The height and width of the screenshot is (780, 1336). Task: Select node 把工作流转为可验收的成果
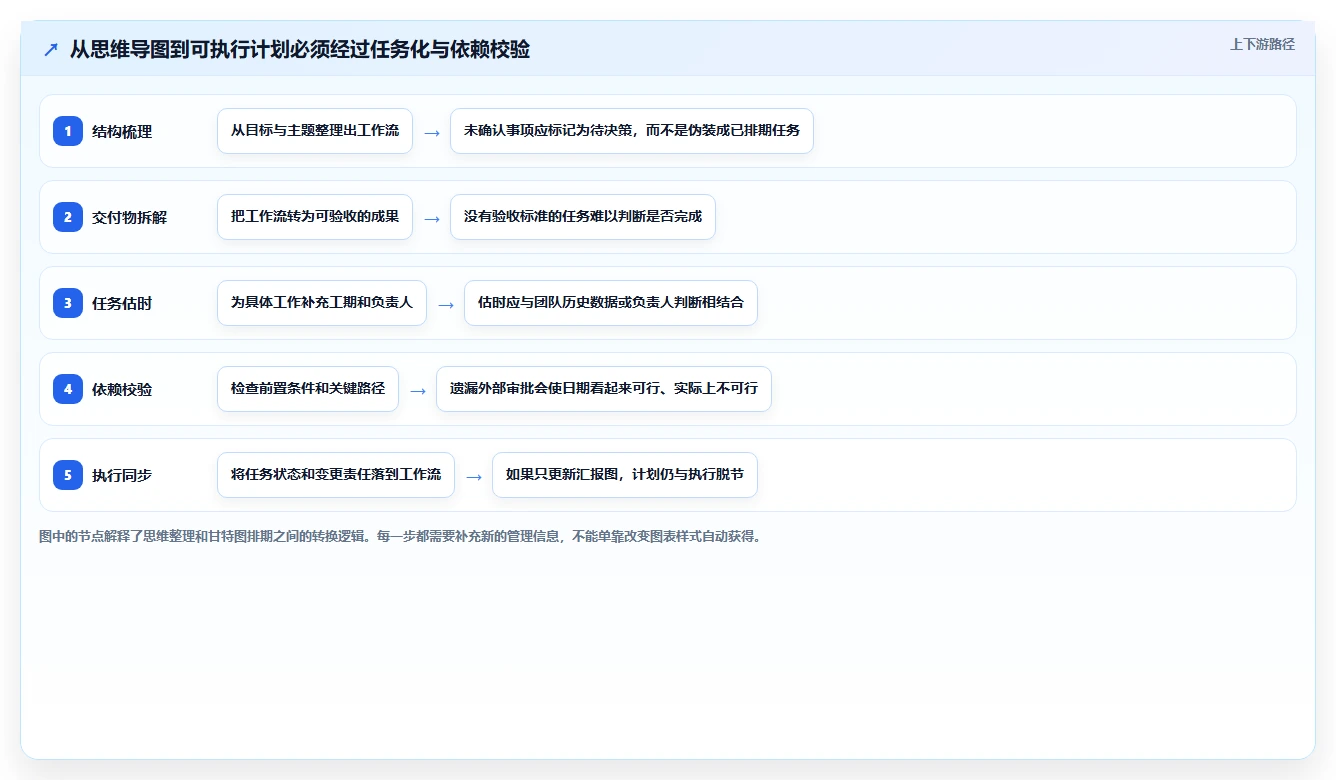pos(315,217)
